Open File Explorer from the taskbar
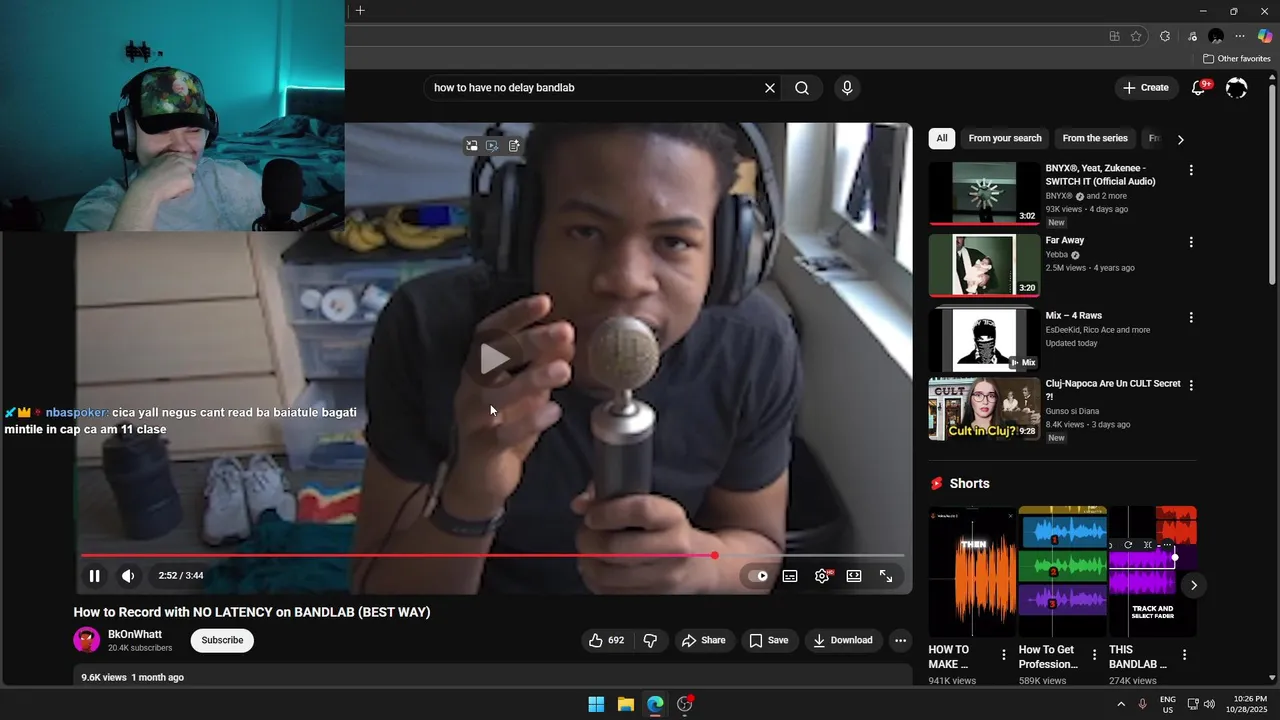 pos(625,704)
